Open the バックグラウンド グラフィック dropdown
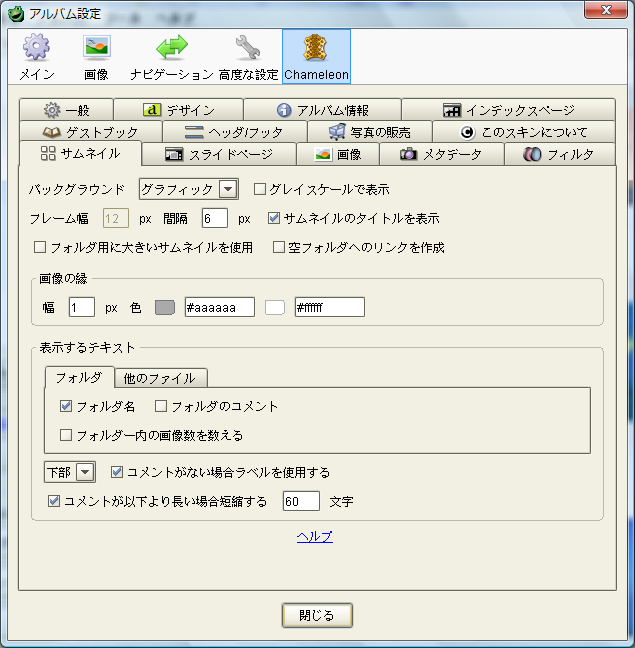This screenshot has width=635, height=648. (189, 189)
